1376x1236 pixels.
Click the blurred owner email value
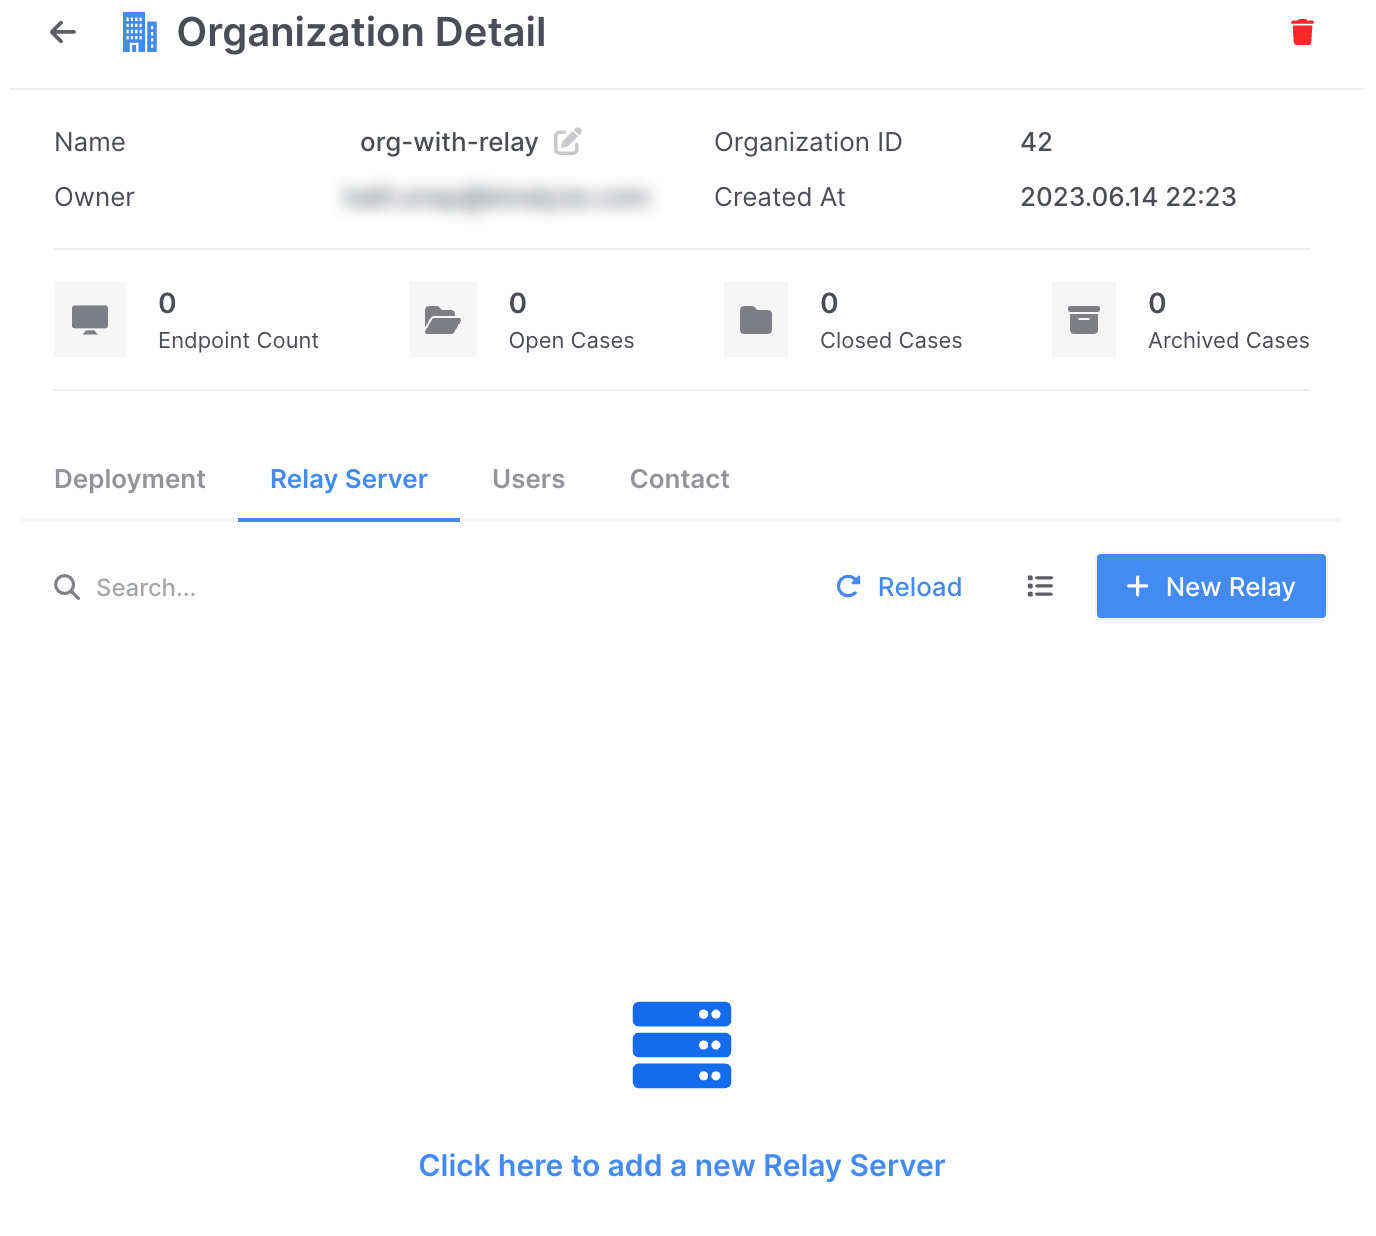(x=496, y=198)
